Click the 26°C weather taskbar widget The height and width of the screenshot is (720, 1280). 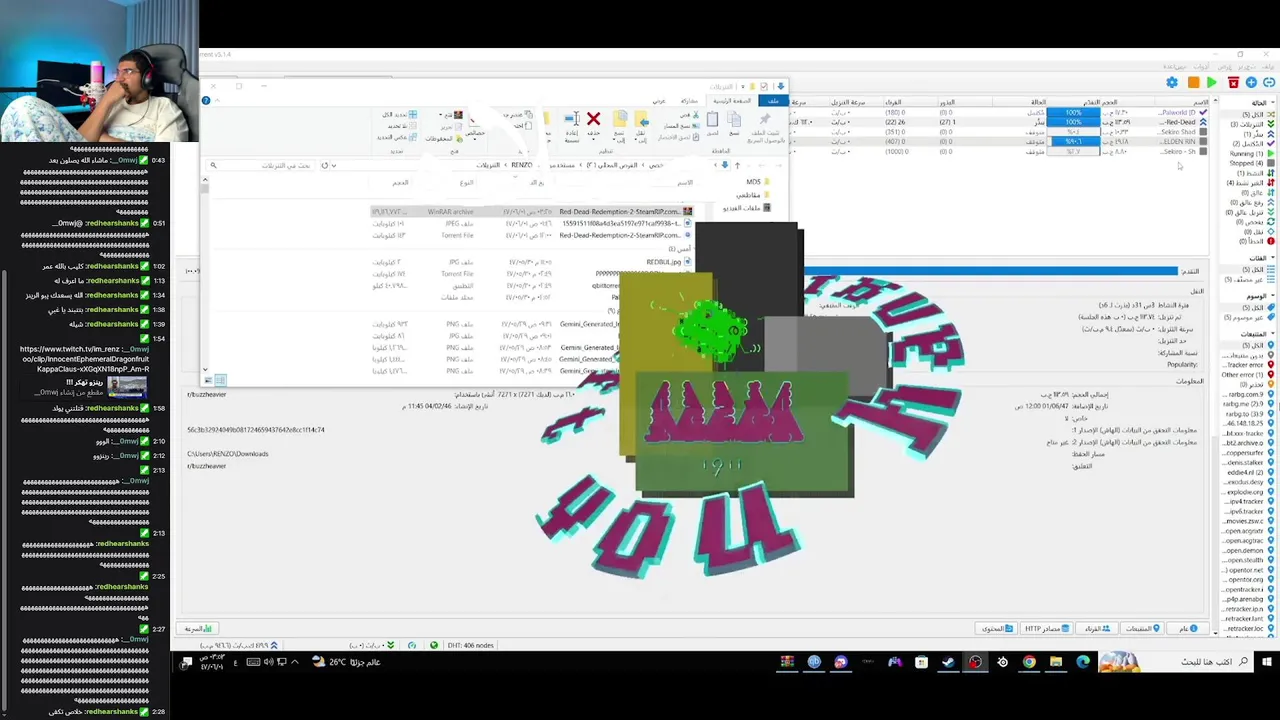point(346,662)
